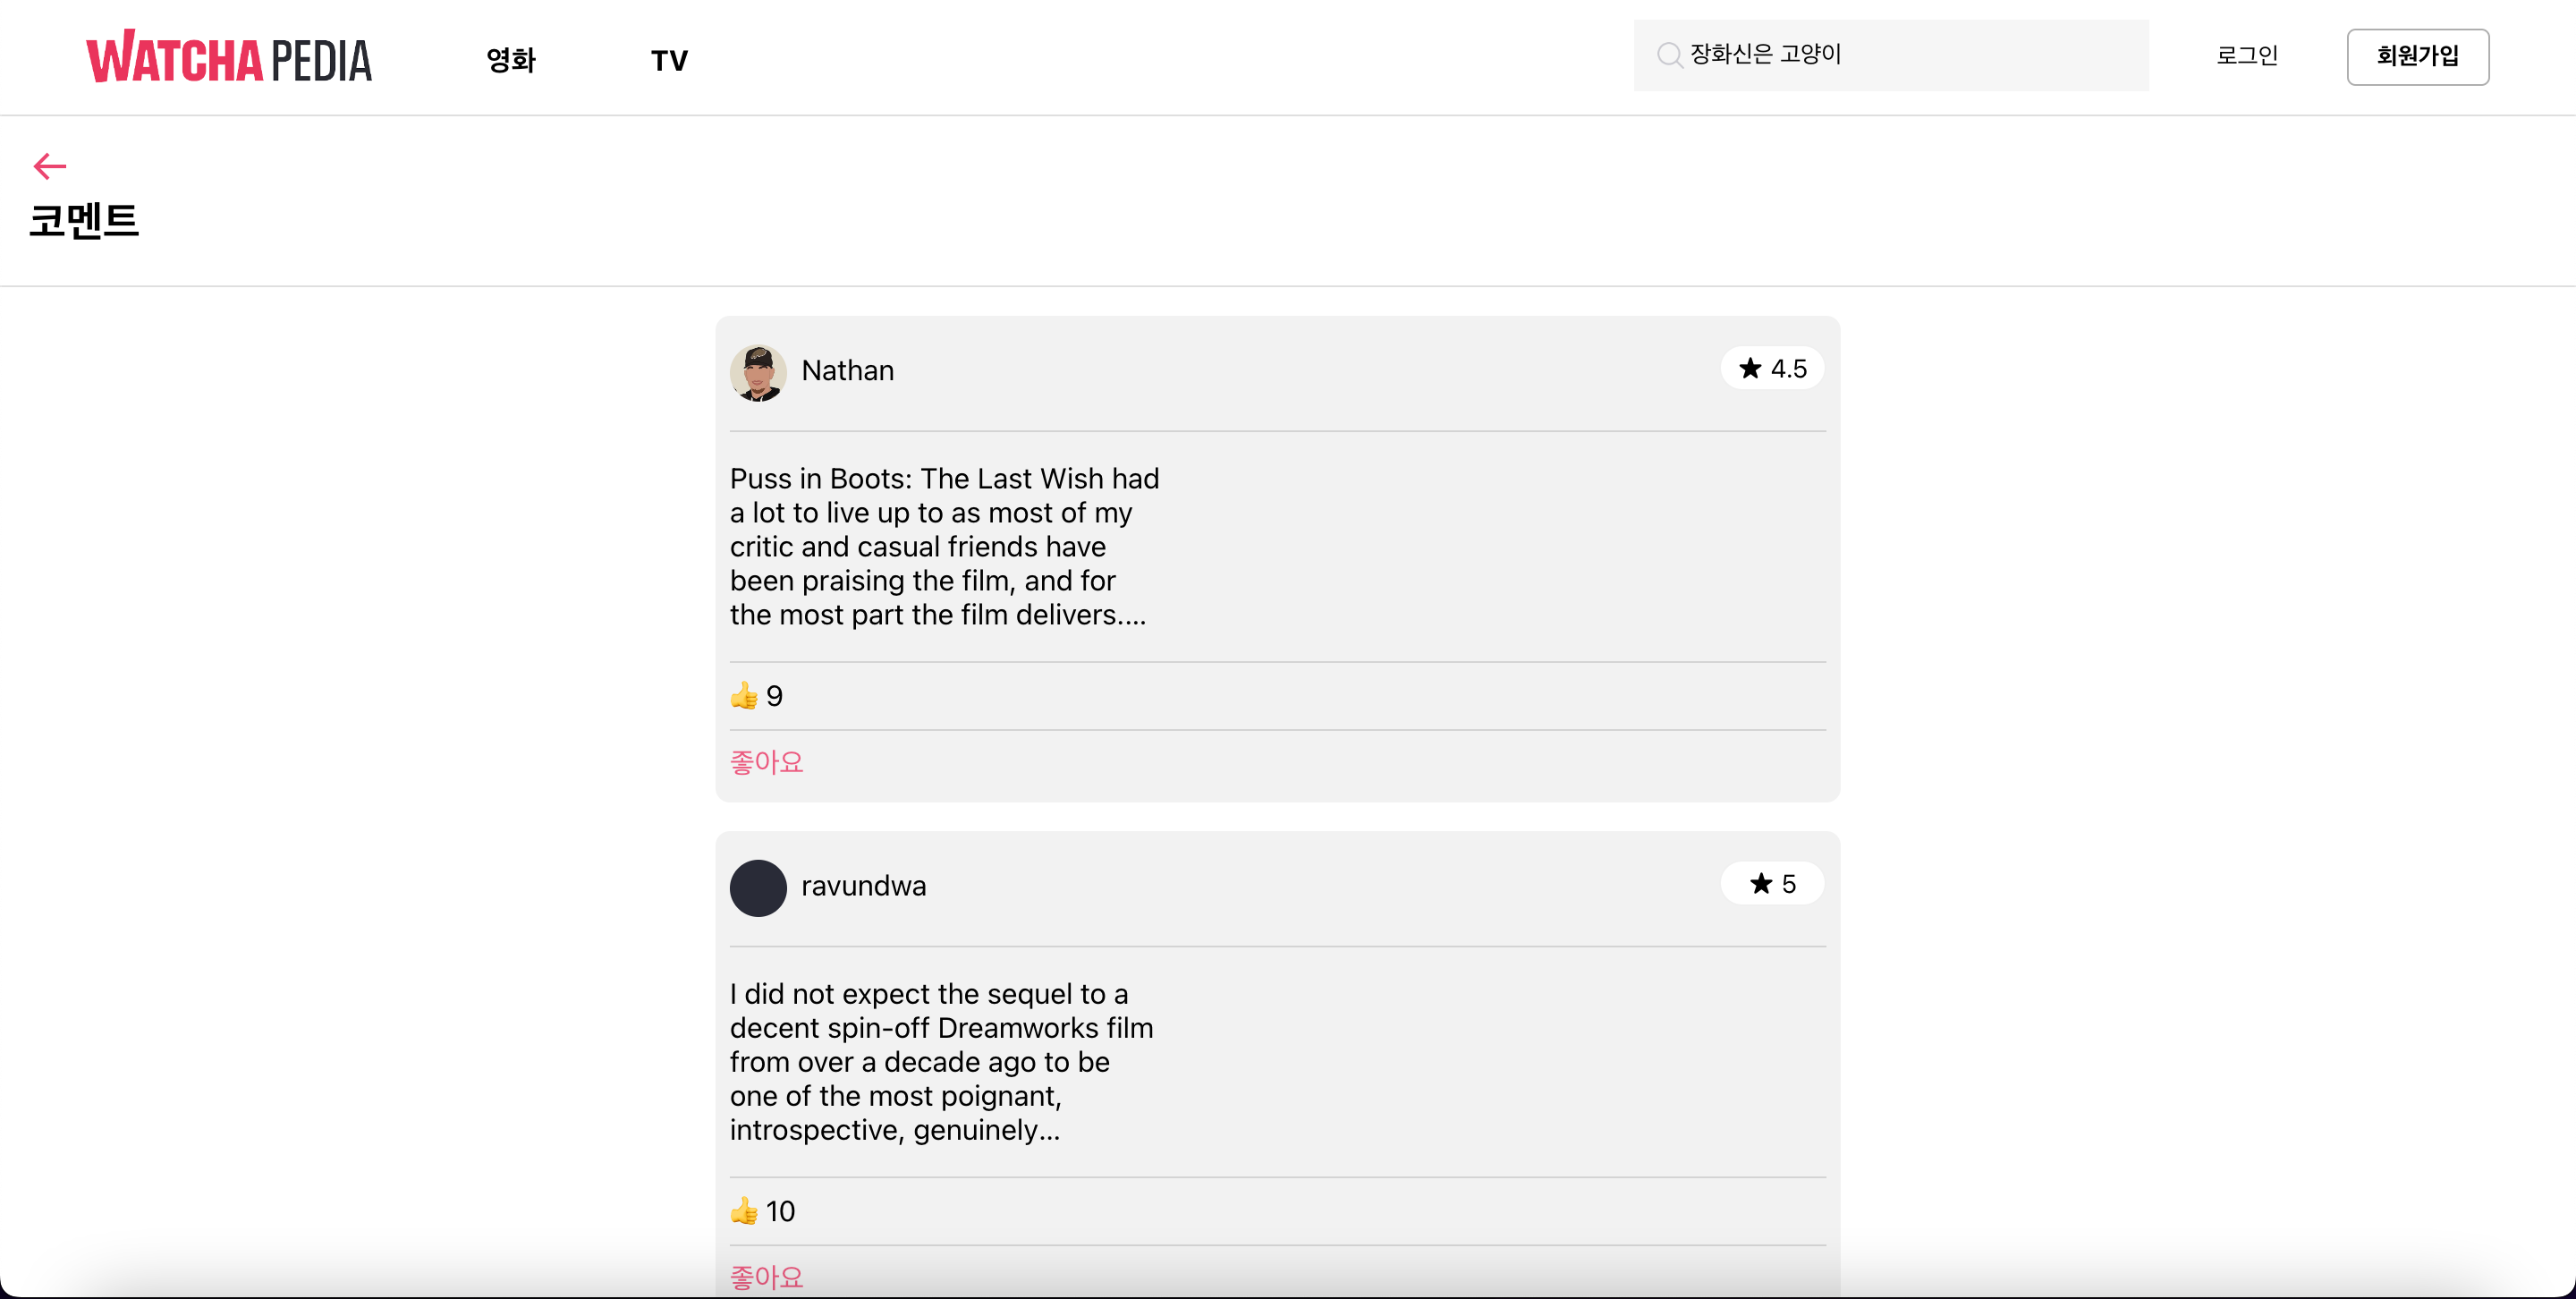Open Nathan's username link
The width and height of the screenshot is (2576, 1299).
tap(848, 371)
